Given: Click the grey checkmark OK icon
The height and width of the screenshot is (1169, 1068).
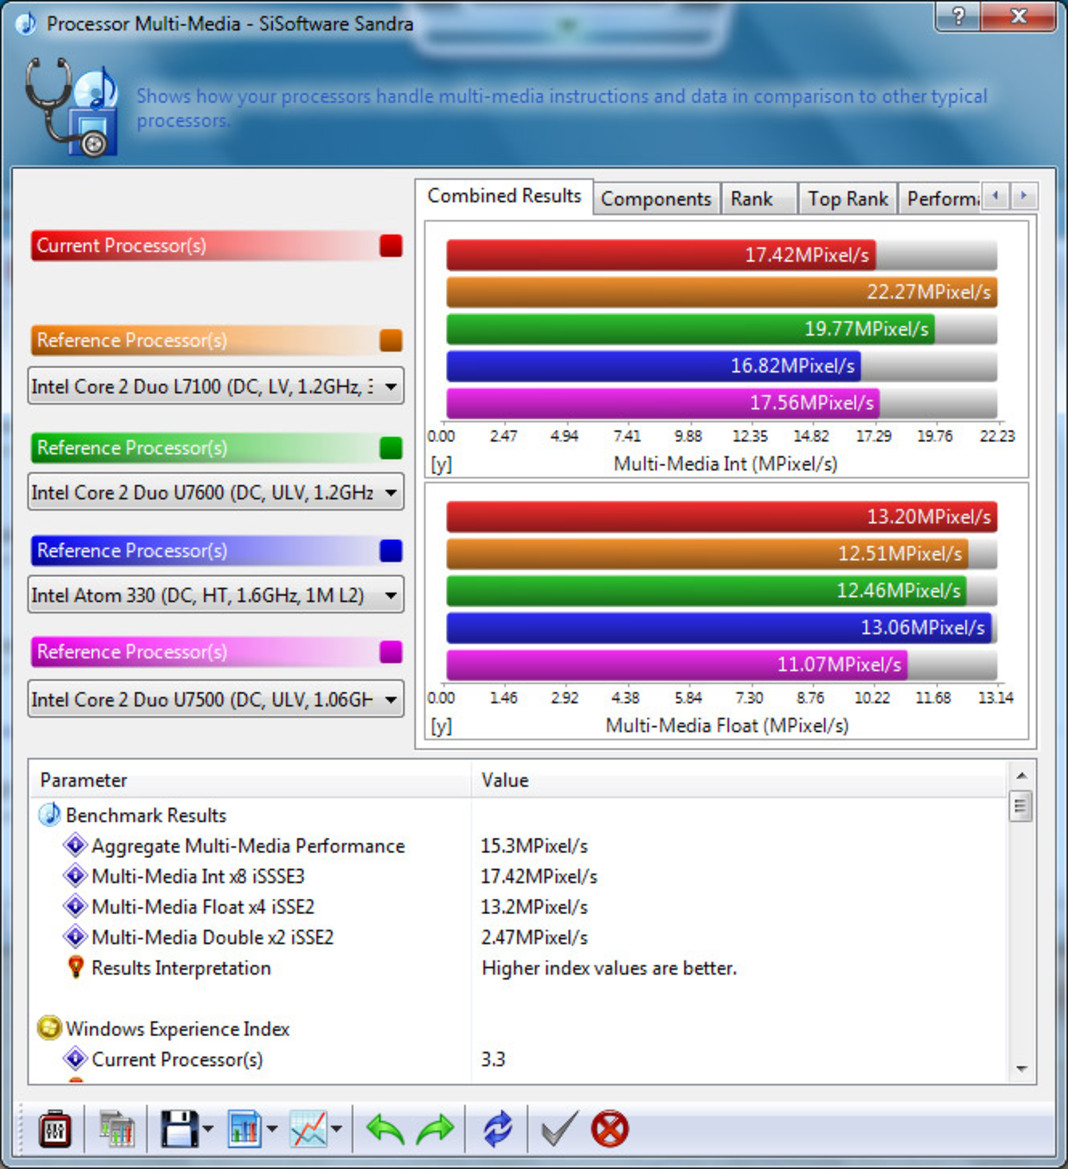Looking at the screenshot, I should 559,1129.
